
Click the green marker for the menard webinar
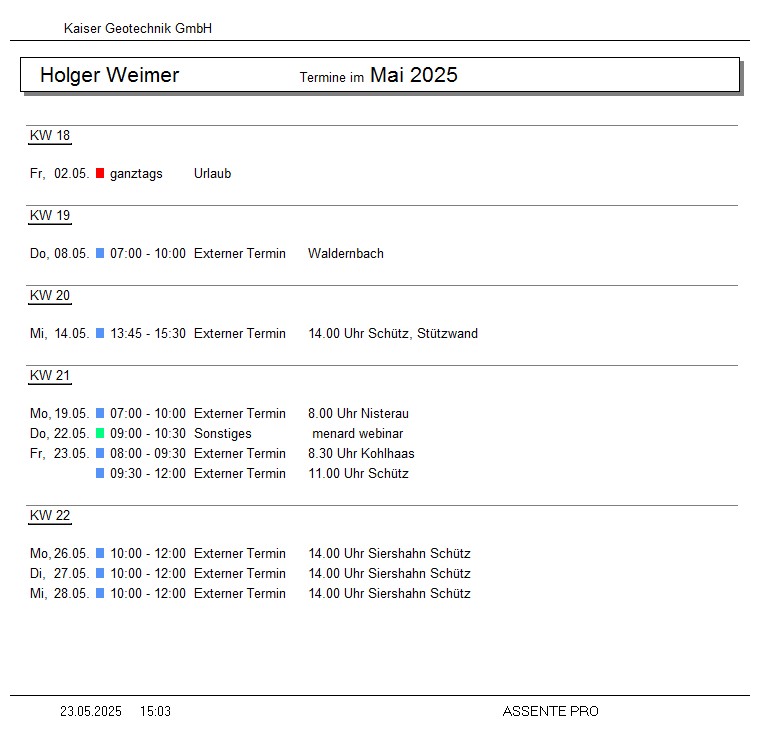[x=100, y=433]
